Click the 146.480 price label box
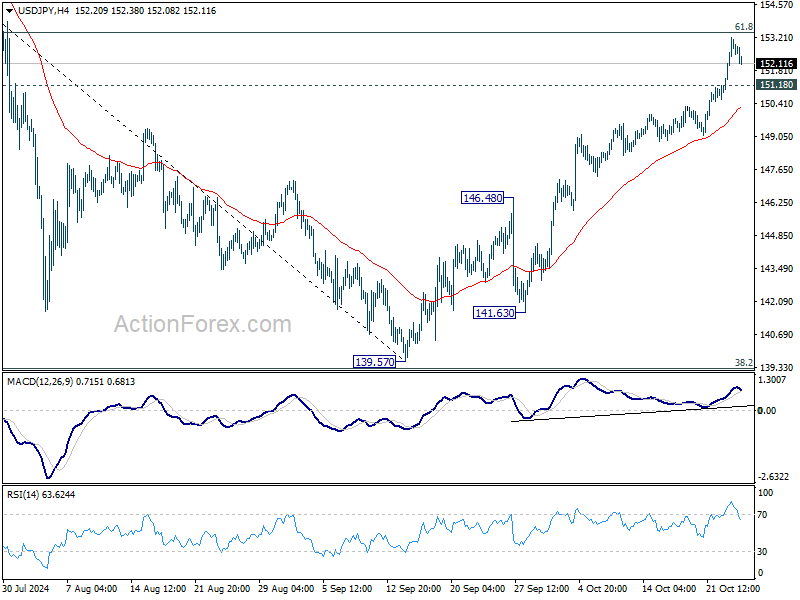This screenshot has width=800, height=600. (x=482, y=198)
